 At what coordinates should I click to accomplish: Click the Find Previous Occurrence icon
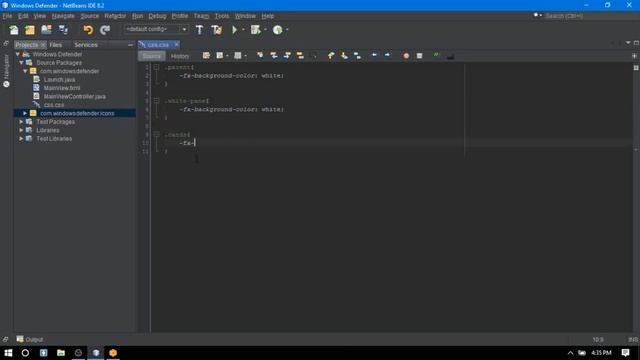tap(273, 56)
